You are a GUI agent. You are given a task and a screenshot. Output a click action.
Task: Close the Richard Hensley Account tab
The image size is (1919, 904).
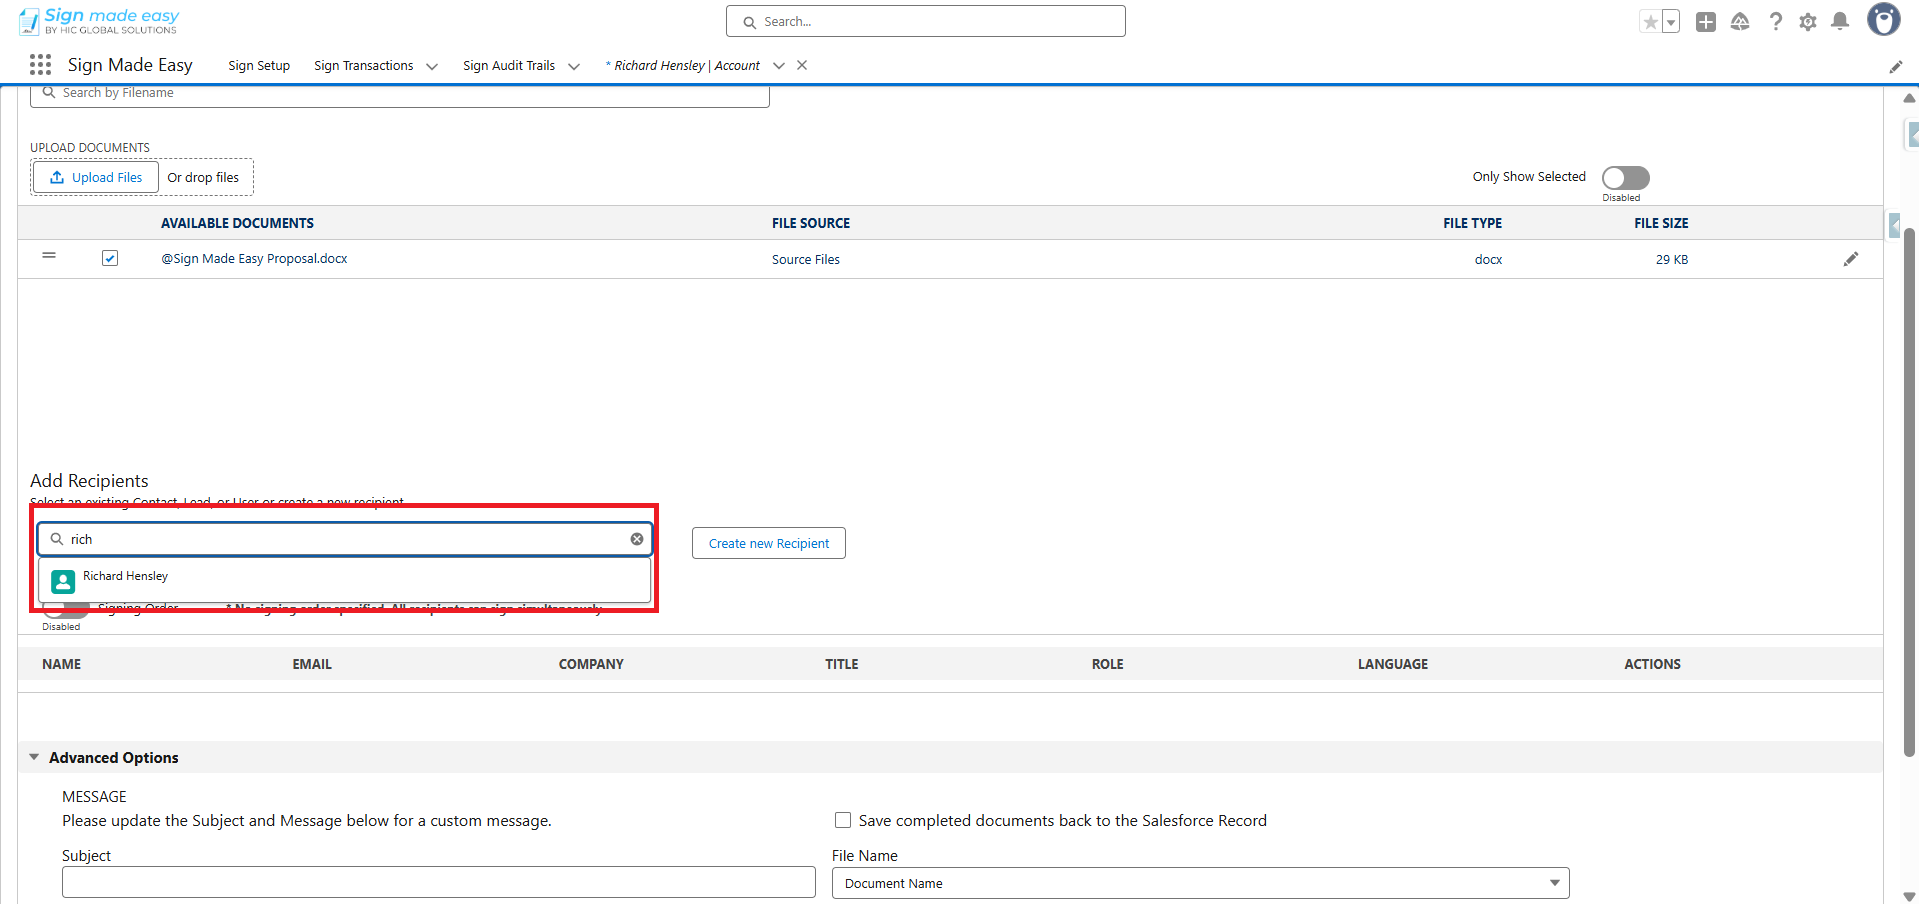pos(802,65)
